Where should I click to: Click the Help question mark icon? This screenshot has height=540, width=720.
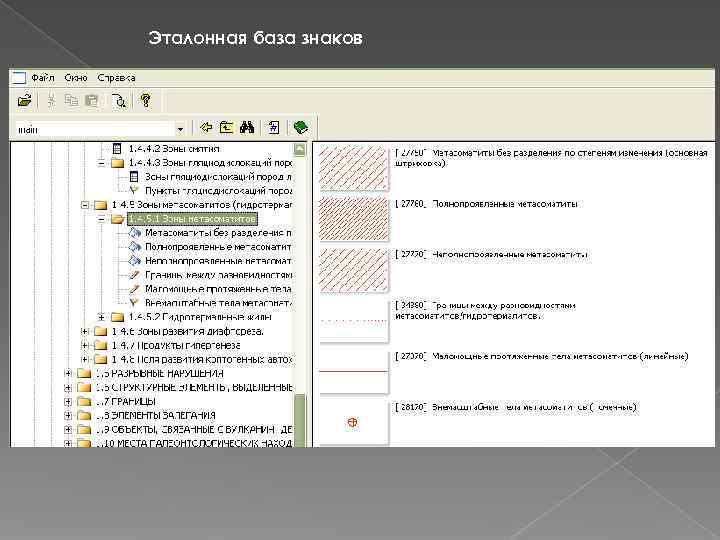[146, 101]
